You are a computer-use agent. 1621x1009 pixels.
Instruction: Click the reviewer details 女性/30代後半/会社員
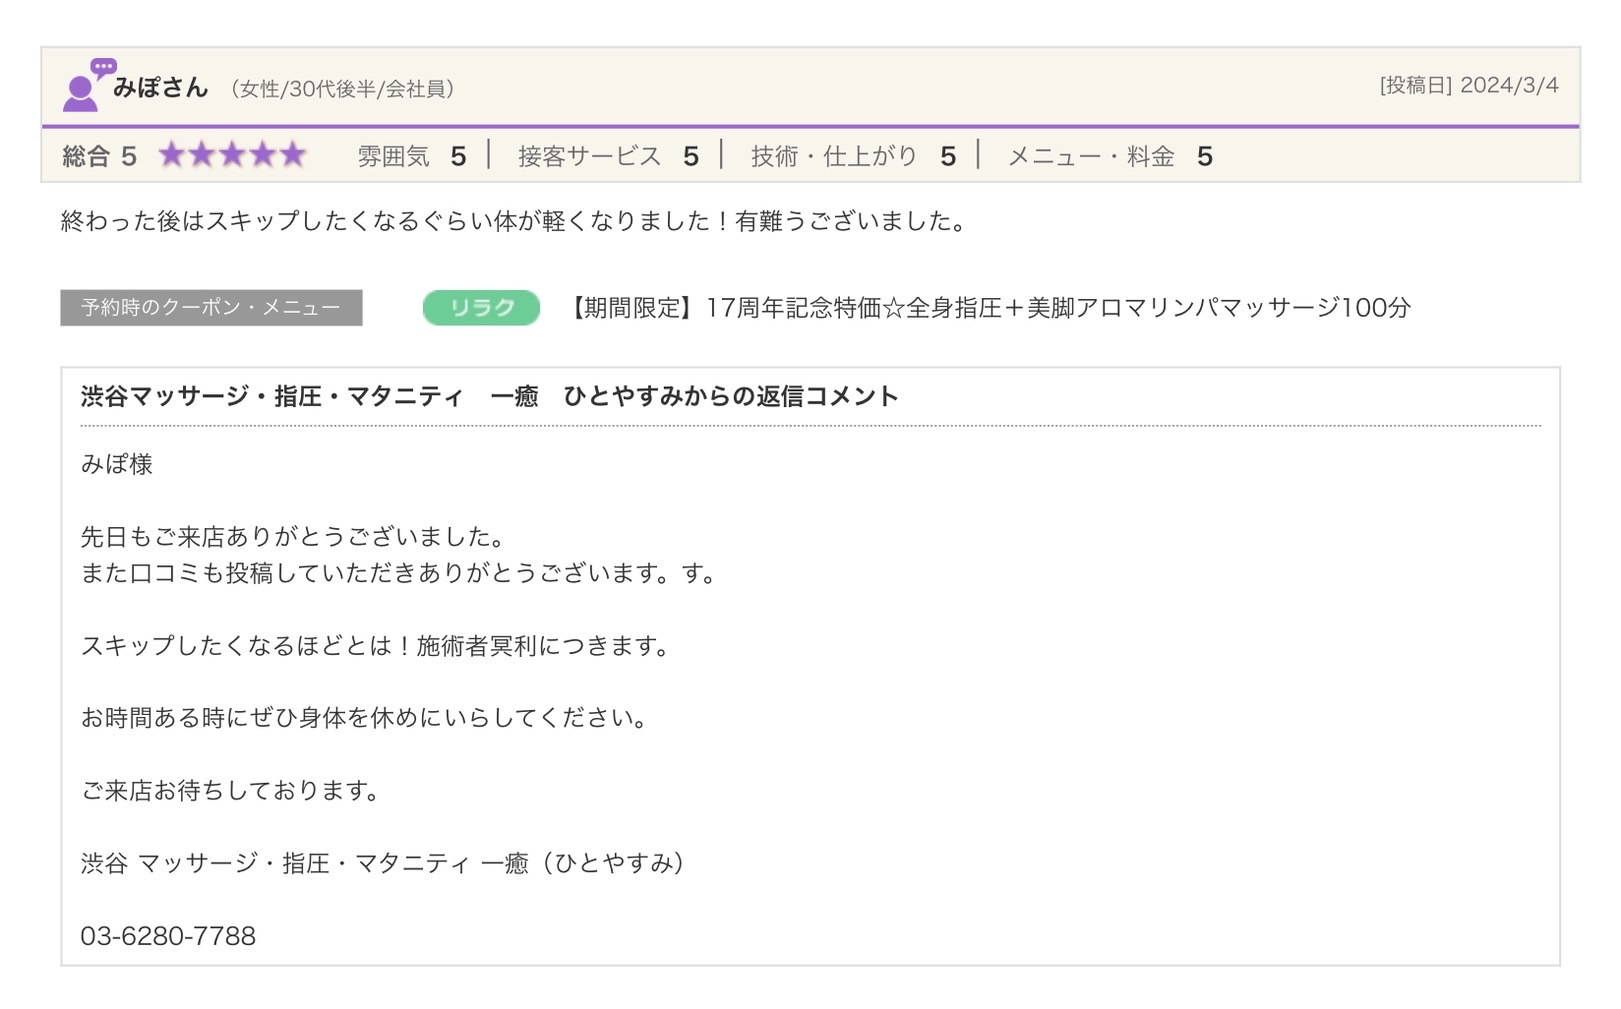click(x=342, y=89)
